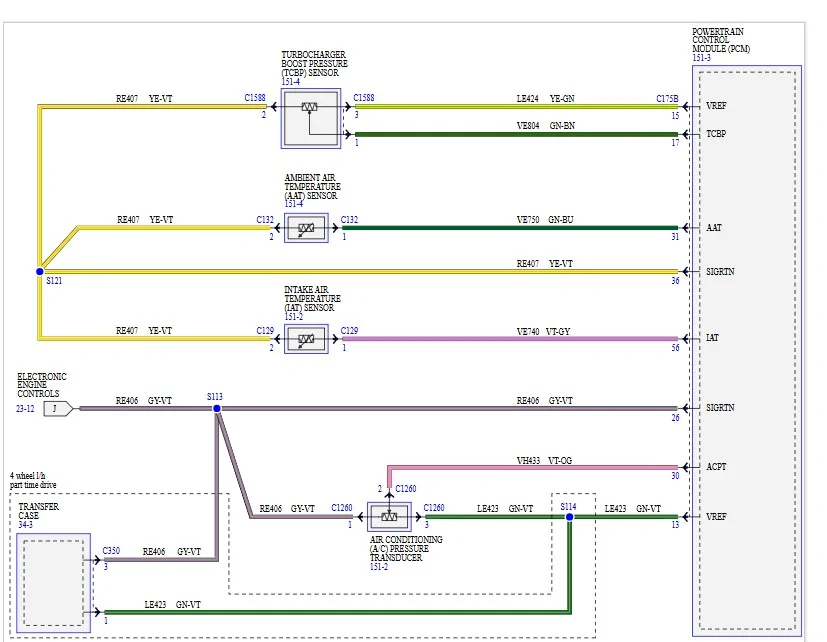Click the VREF label at PCM pin 15
827x642 pixels.
(716, 106)
